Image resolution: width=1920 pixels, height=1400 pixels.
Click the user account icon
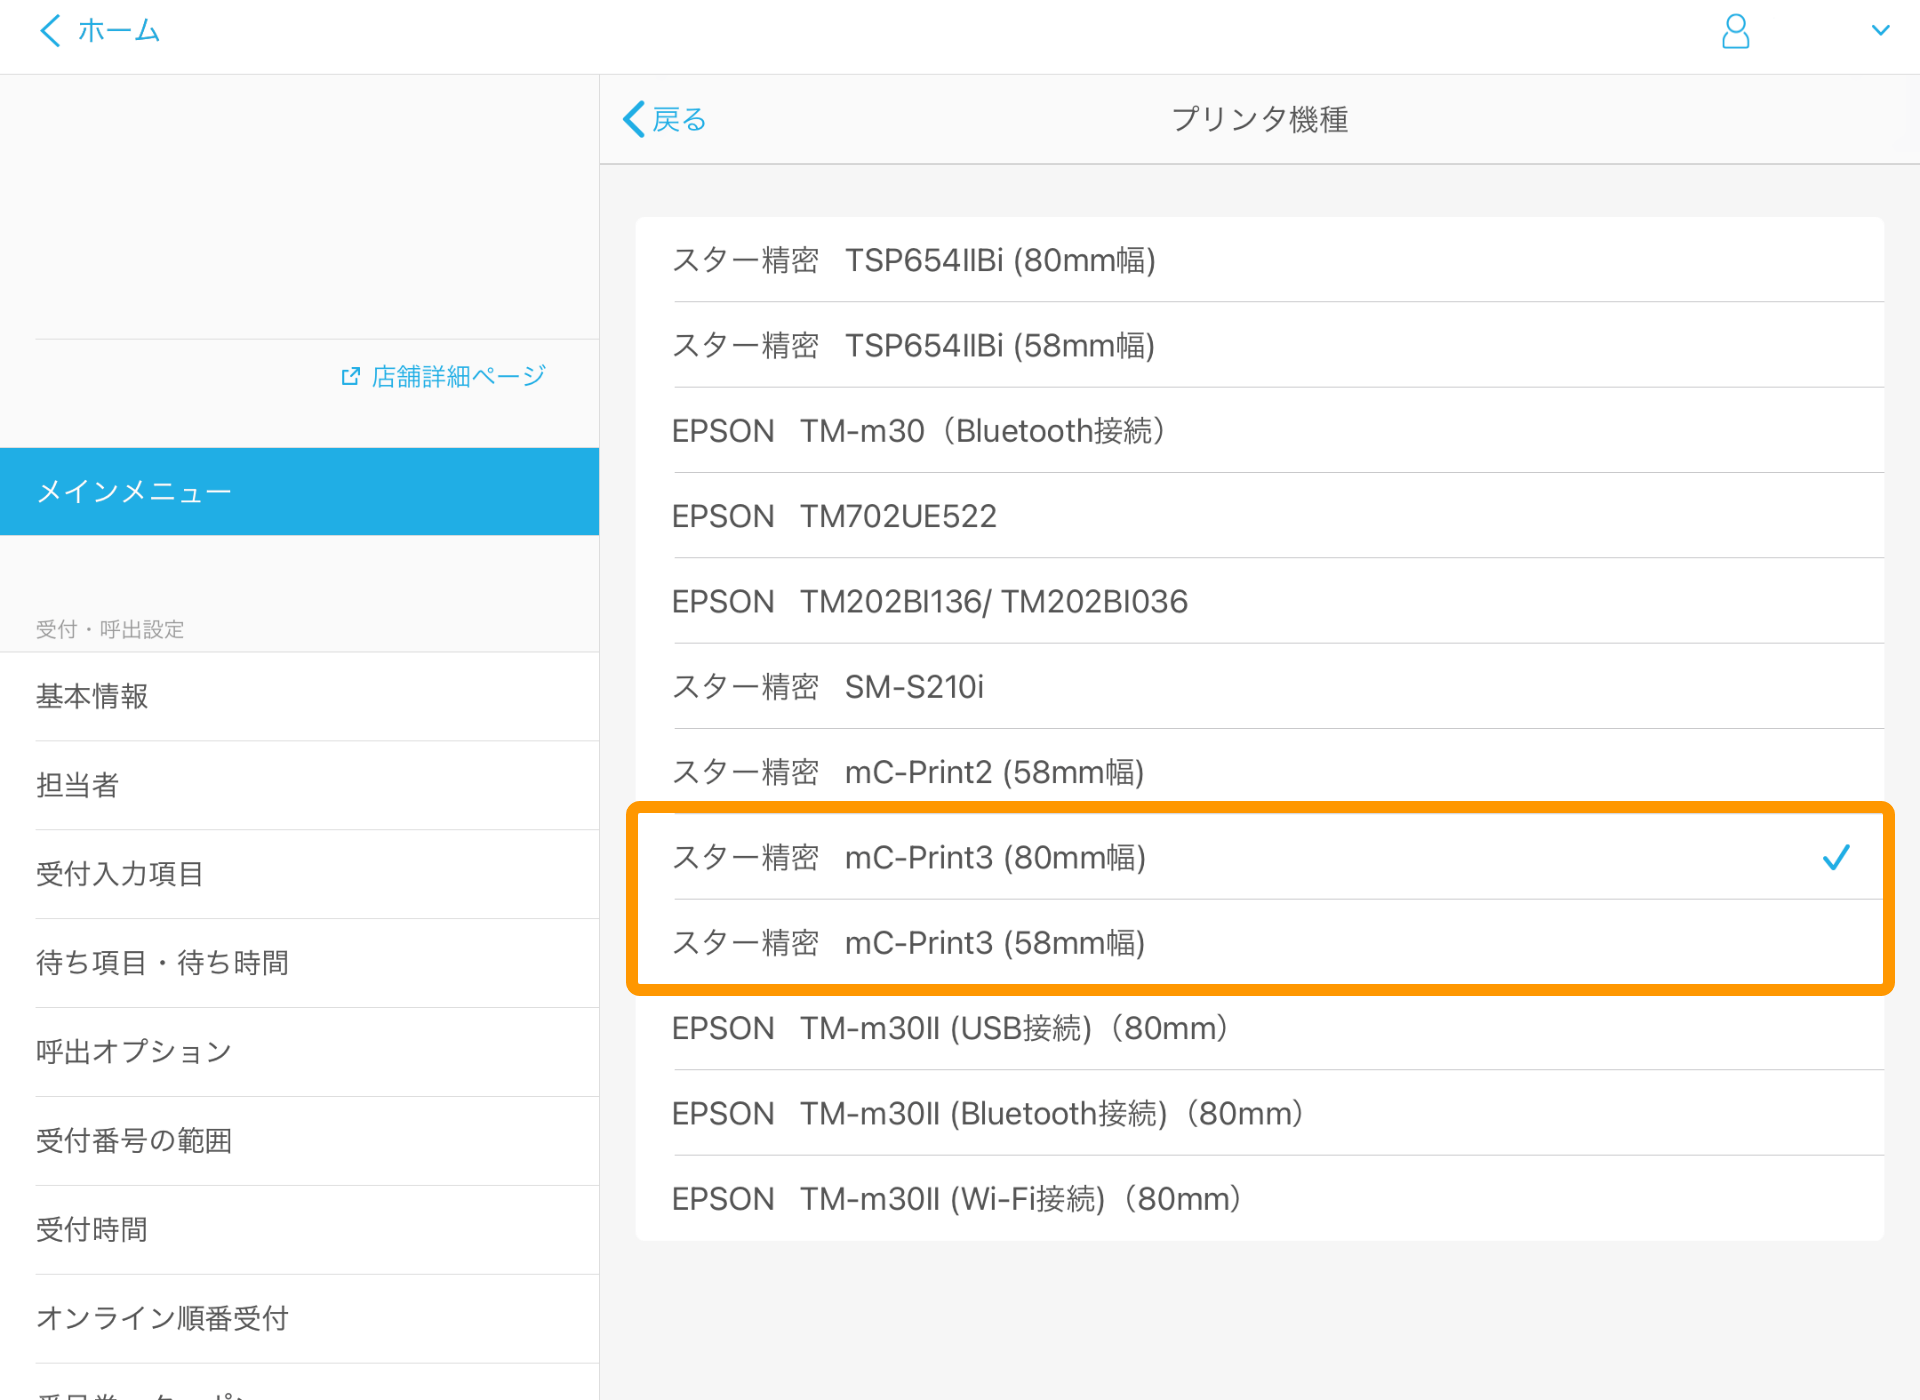coord(1735,31)
